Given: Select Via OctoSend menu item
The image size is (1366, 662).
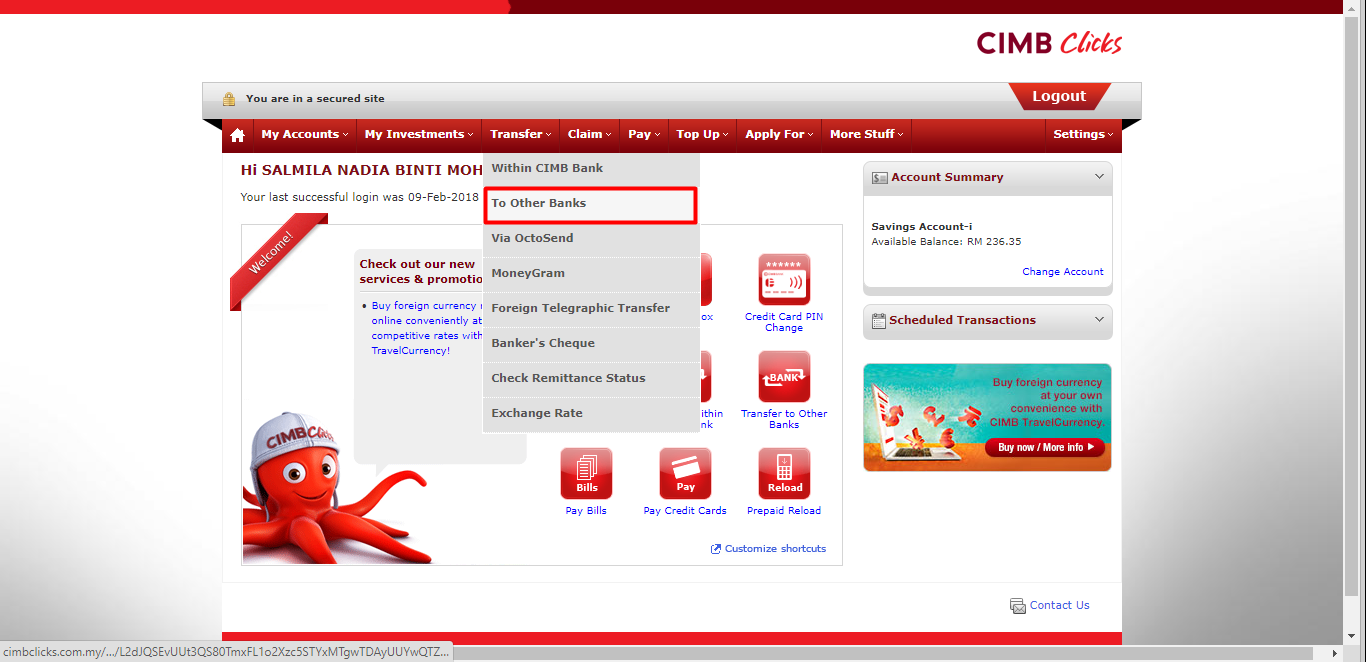Looking at the screenshot, I should pos(591,239).
